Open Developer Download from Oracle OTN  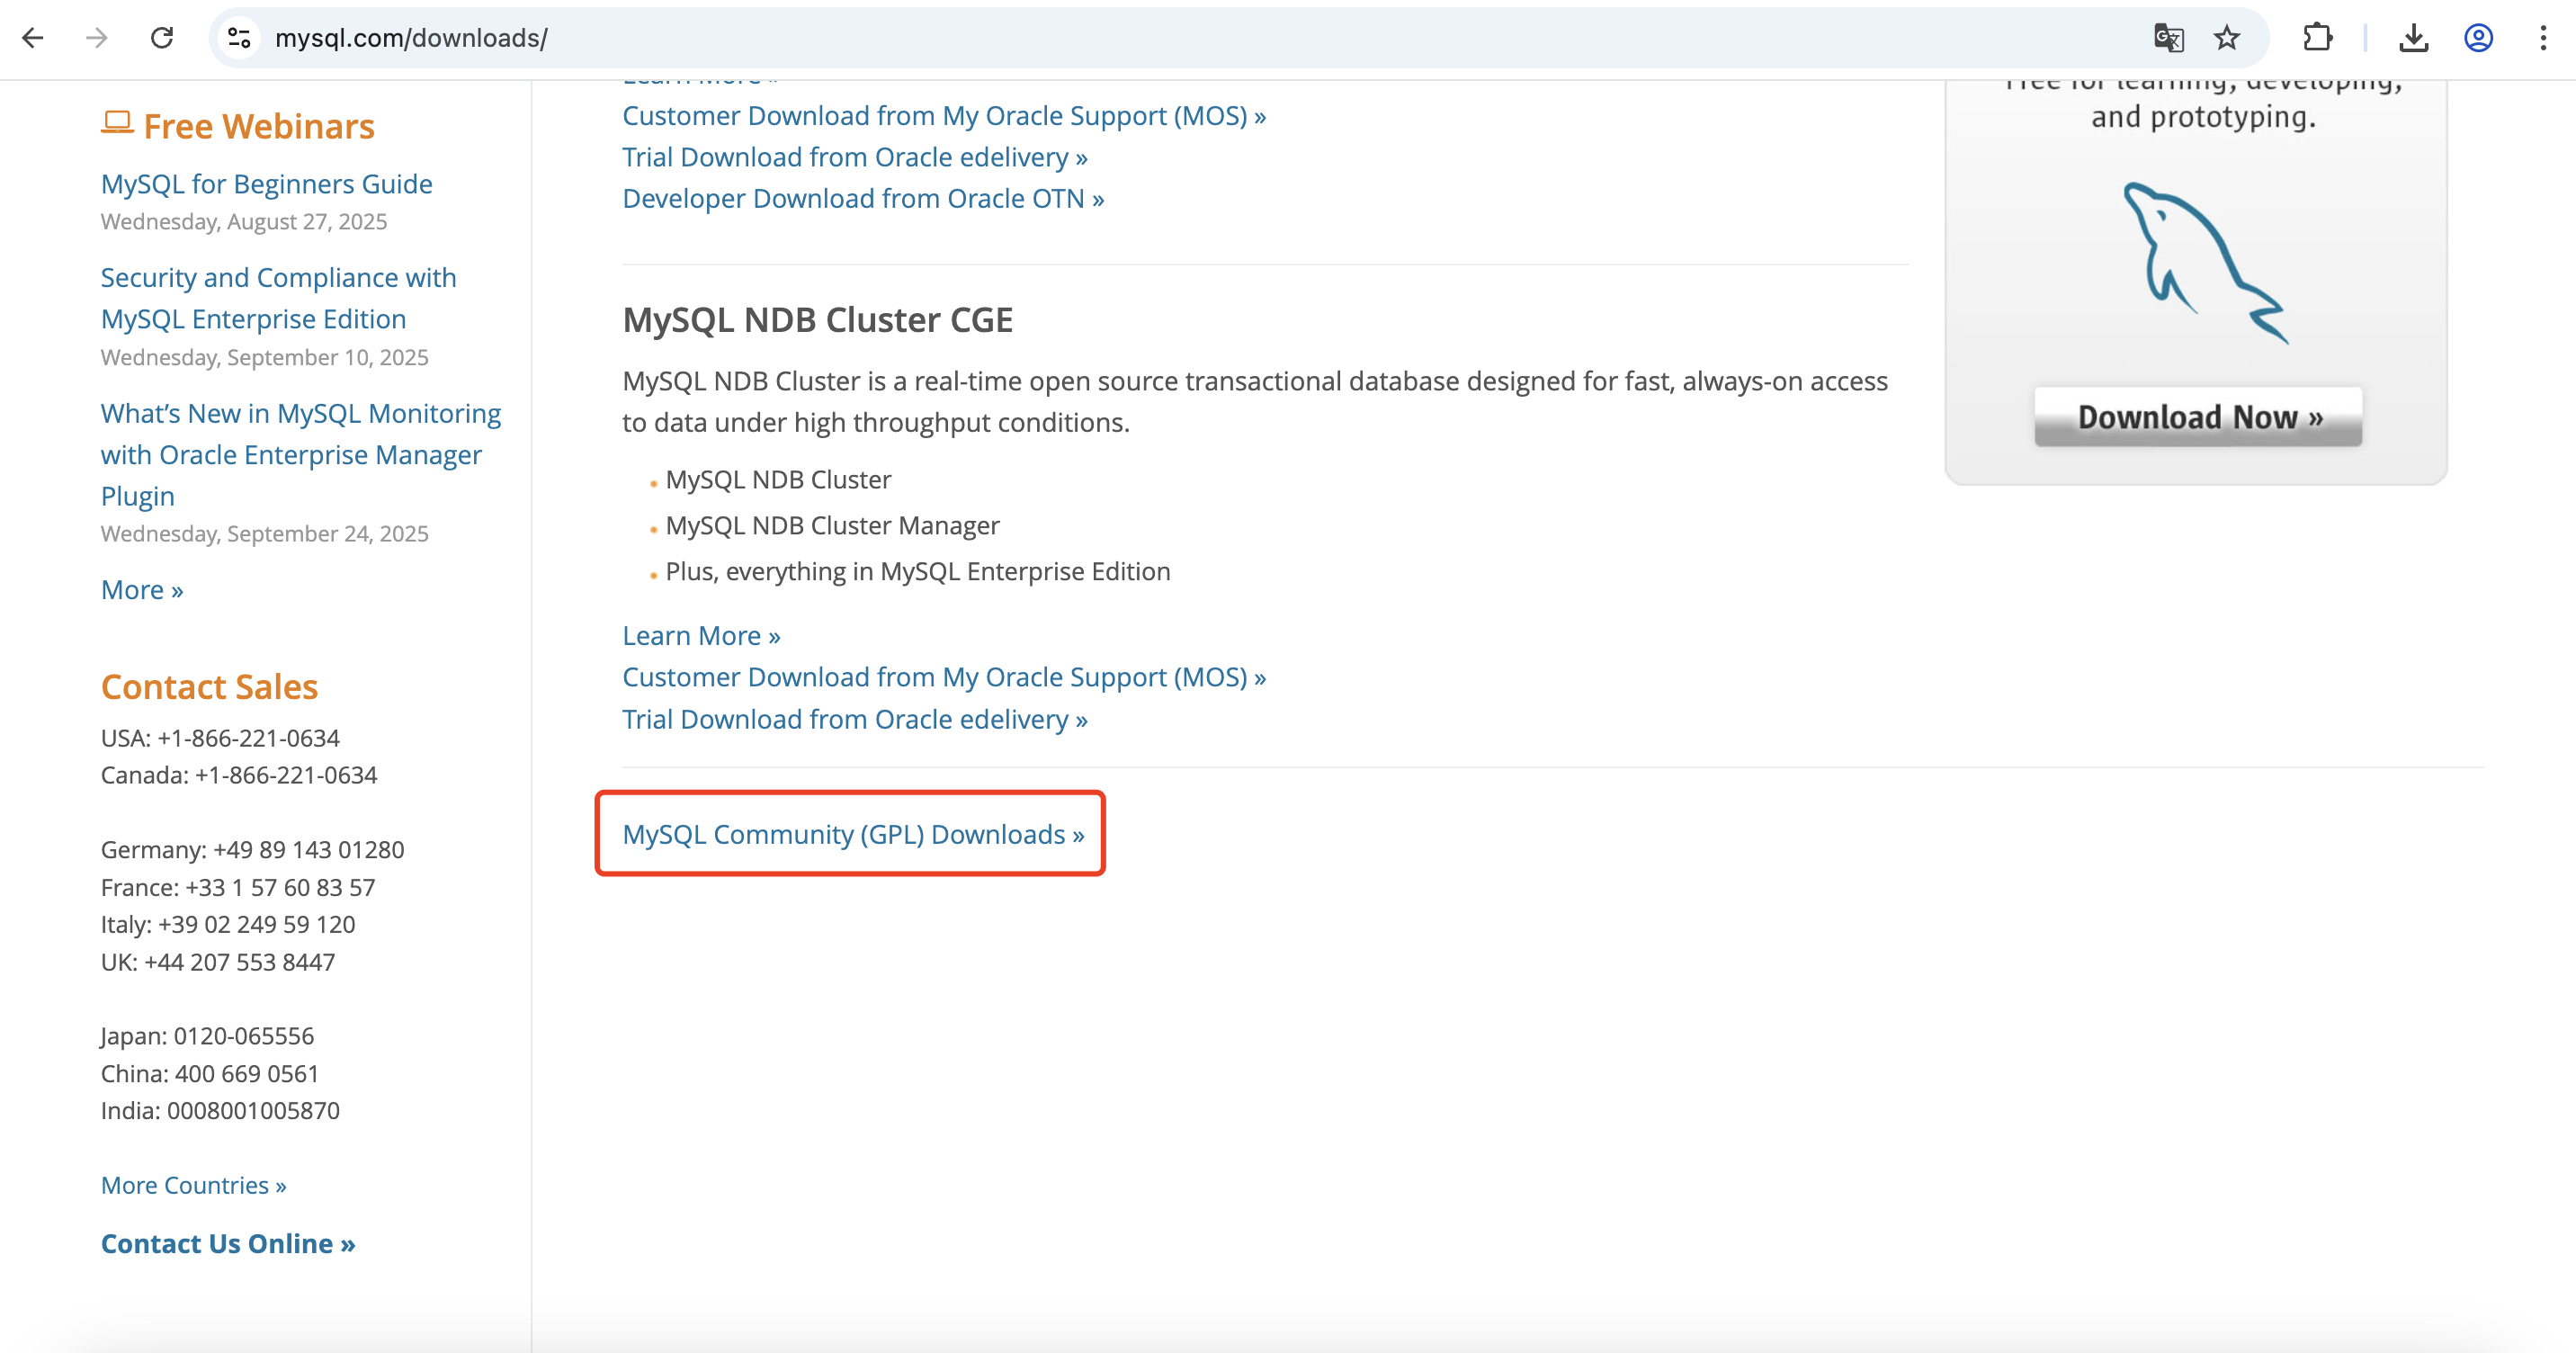coord(863,198)
